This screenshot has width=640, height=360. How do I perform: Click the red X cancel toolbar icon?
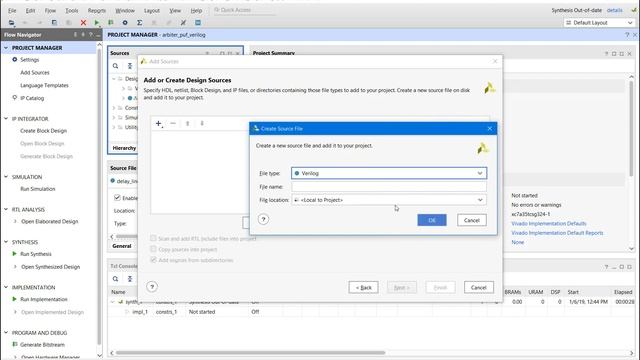click(x=83, y=23)
